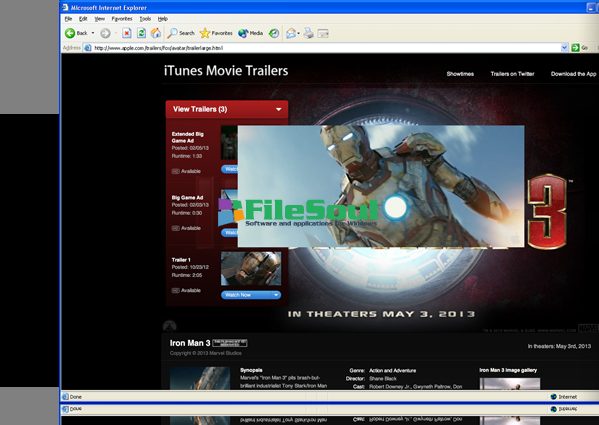This screenshot has width=599, height=425.
Task: Click the green Go button
Action: pyautogui.click(x=580, y=48)
